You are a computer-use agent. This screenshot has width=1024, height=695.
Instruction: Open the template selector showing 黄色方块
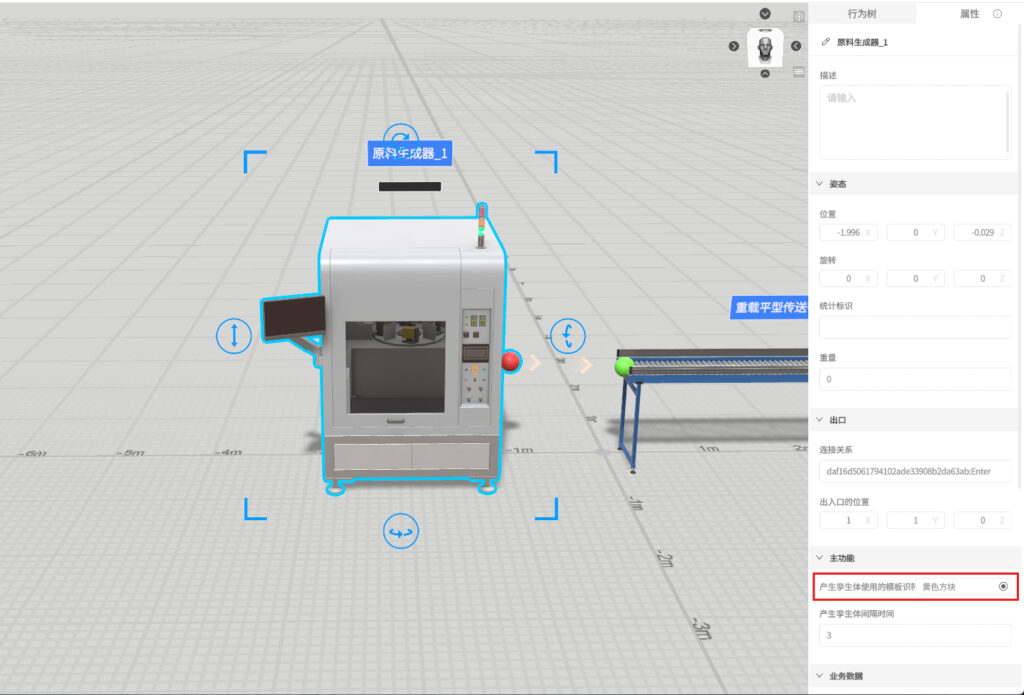click(963, 587)
